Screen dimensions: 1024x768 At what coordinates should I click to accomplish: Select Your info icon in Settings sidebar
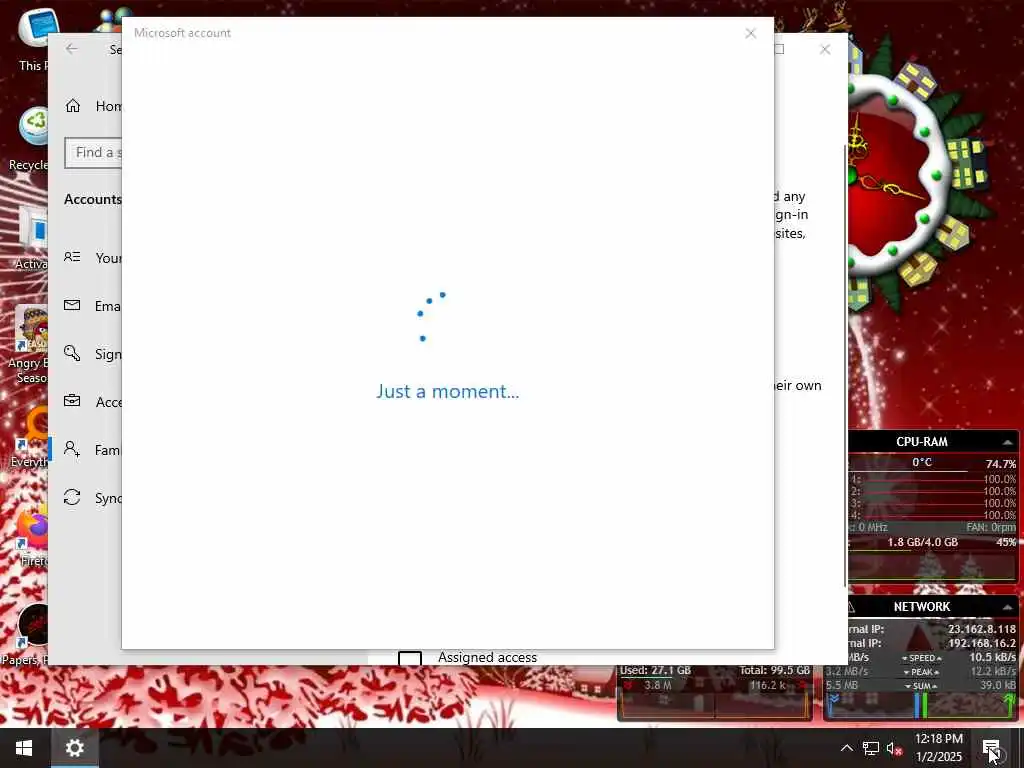coord(72,257)
